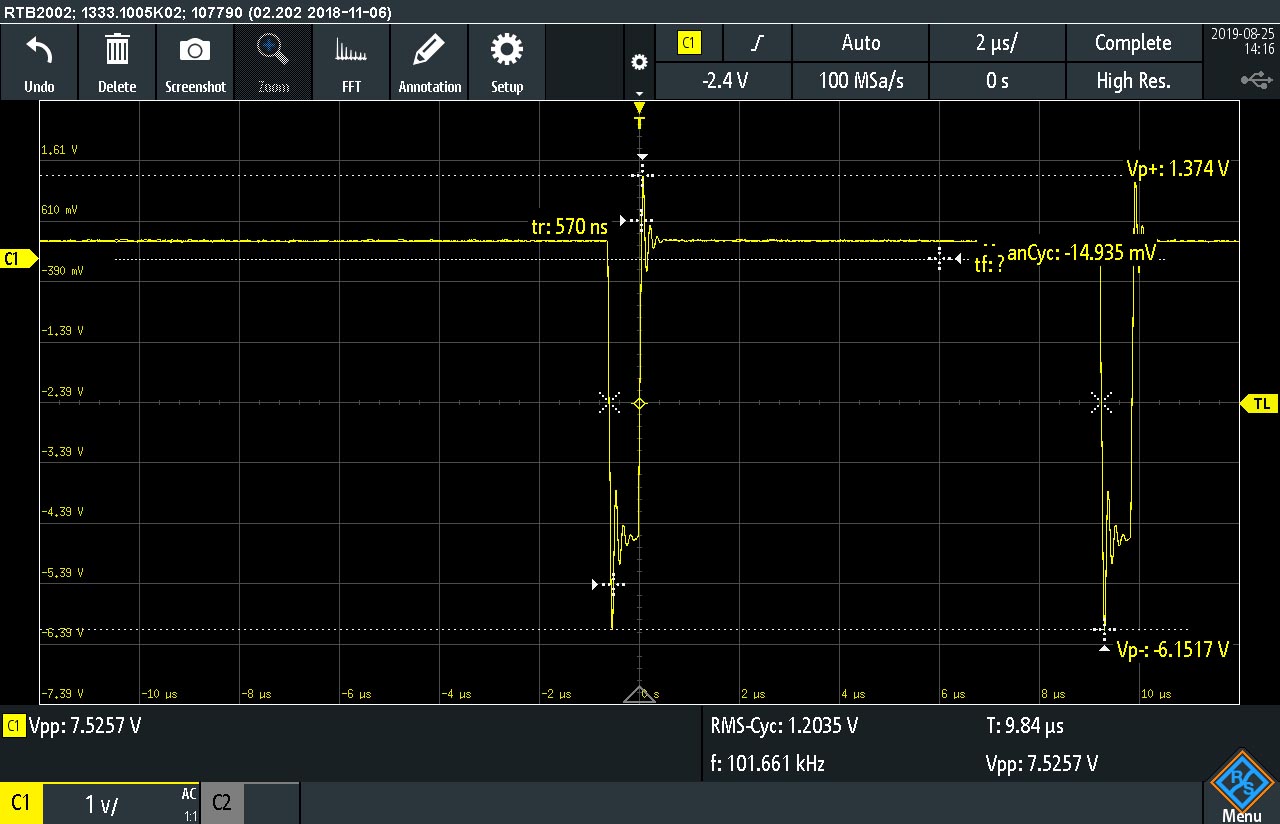
Task: Change the High Res. acquisition mode
Action: point(1133,81)
